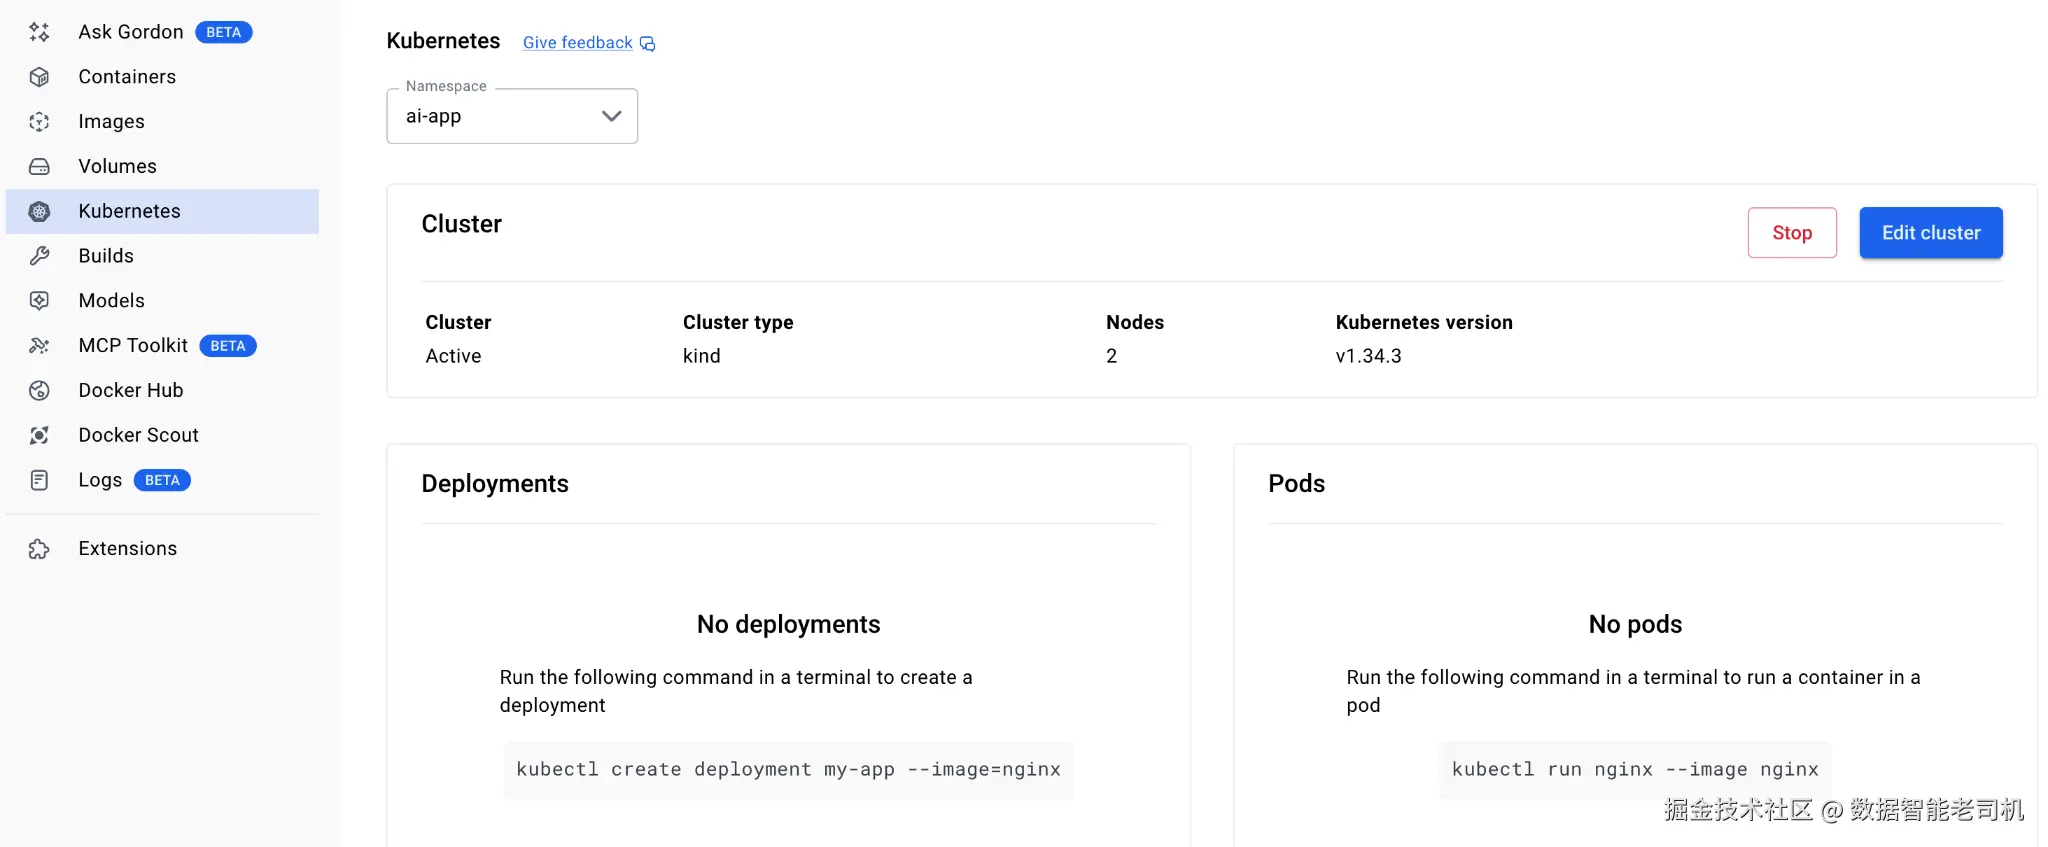The height and width of the screenshot is (847, 2048).
Task: Navigate to Docker Hub
Action: [x=162, y=390]
